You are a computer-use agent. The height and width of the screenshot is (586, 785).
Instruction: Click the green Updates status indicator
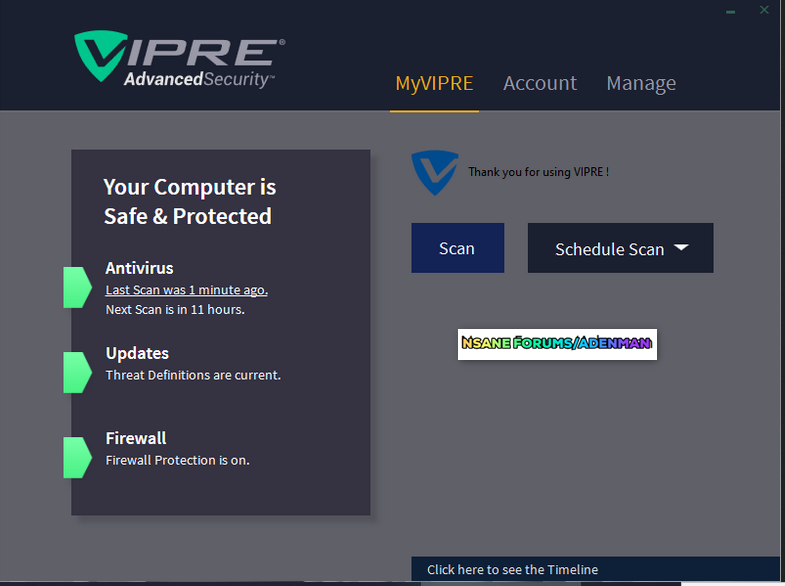coord(77,372)
